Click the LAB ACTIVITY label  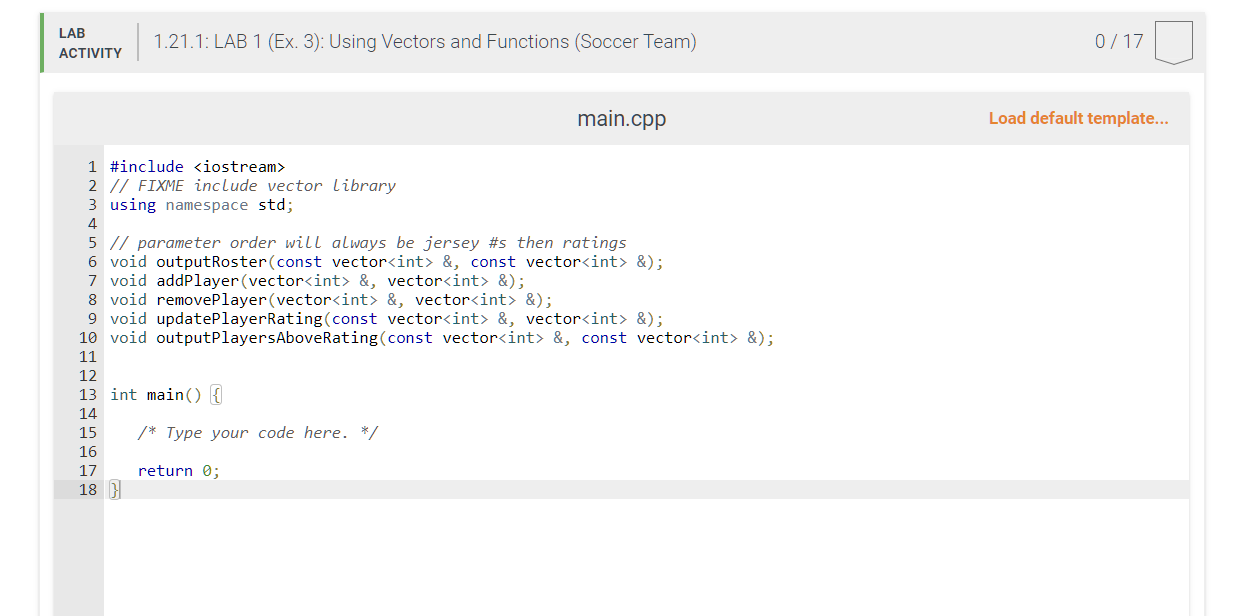click(x=87, y=41)
